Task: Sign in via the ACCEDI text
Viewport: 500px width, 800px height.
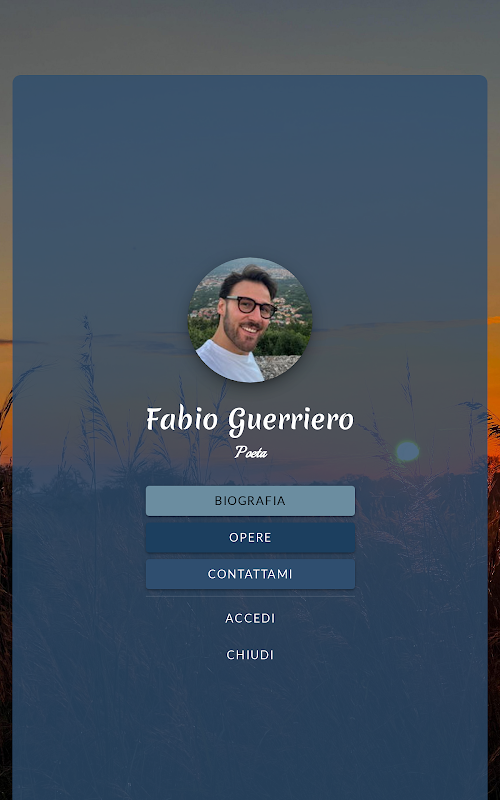Action: (x=250, y=618)
